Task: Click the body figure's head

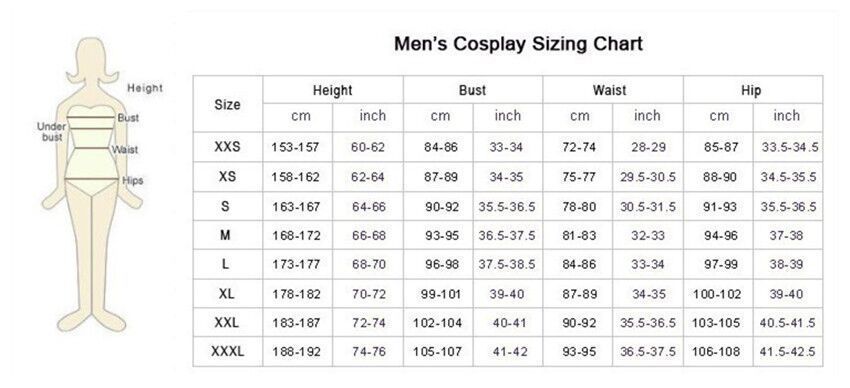Action: 92,58
